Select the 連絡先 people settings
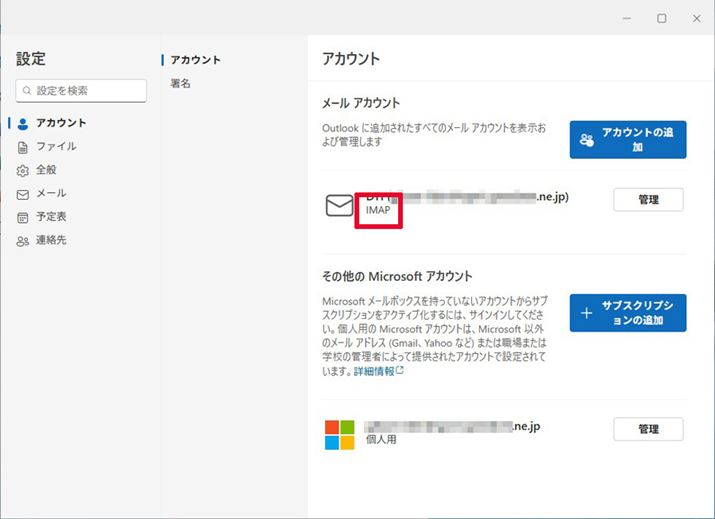The image size is (715, 519). click(x=51, y=240)
